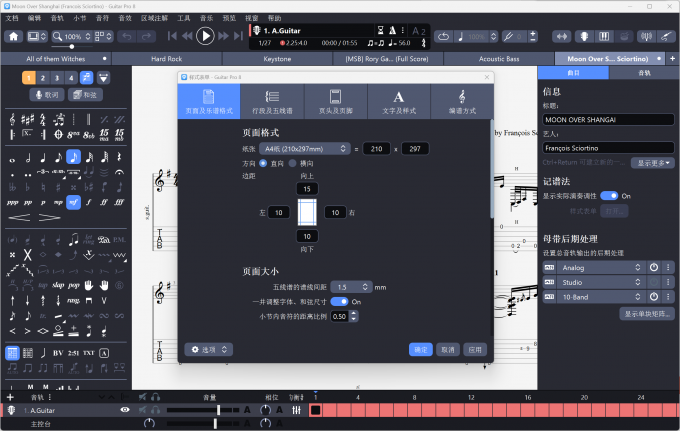Select voice 2 in the edition palette
680x431 pixels.
tap(42, 78)
